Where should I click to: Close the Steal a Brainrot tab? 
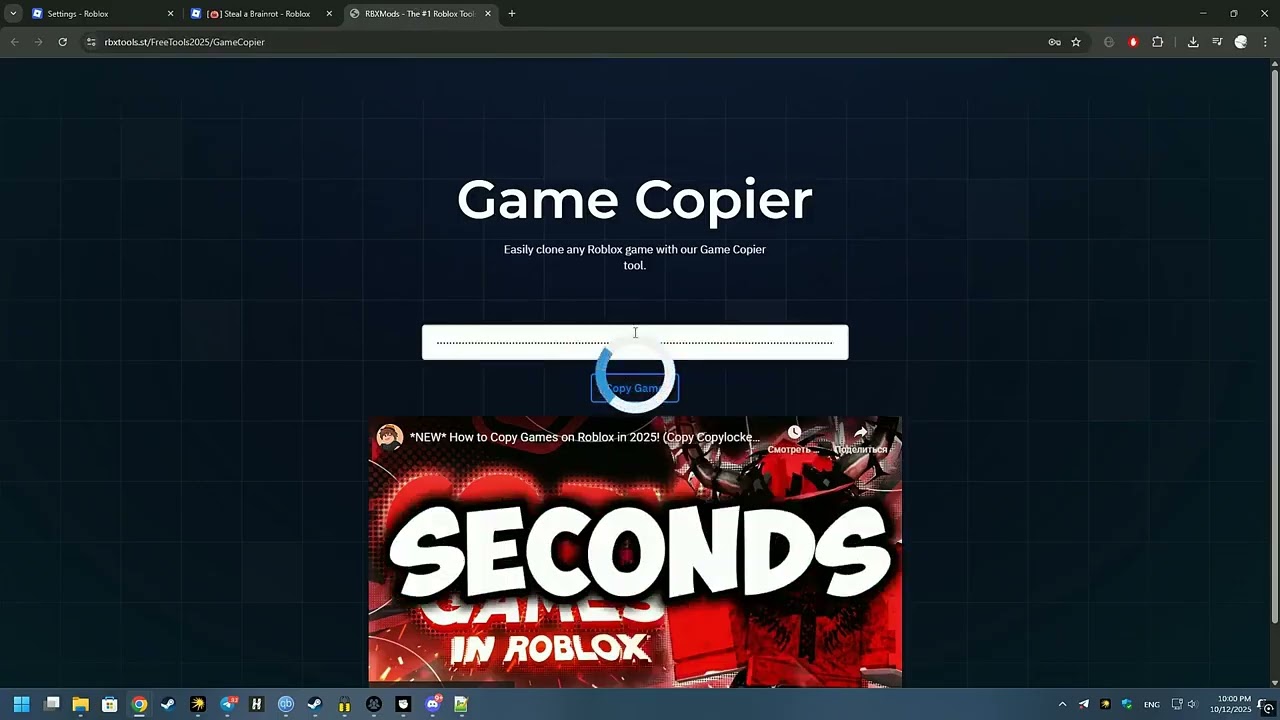point(329,14)
